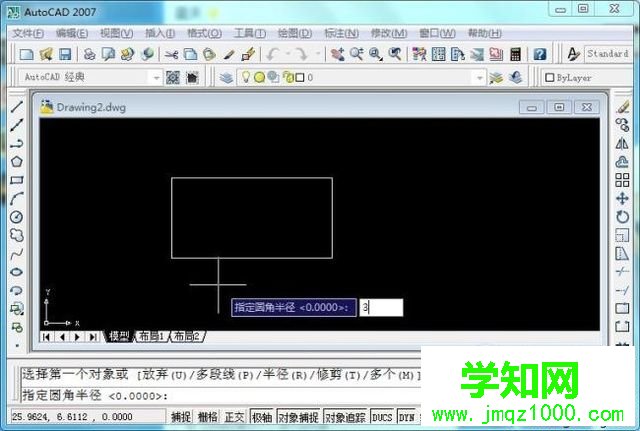640x431 pixels.
Task: Open the 视图(V) menu
Action: tap(117, 33)
